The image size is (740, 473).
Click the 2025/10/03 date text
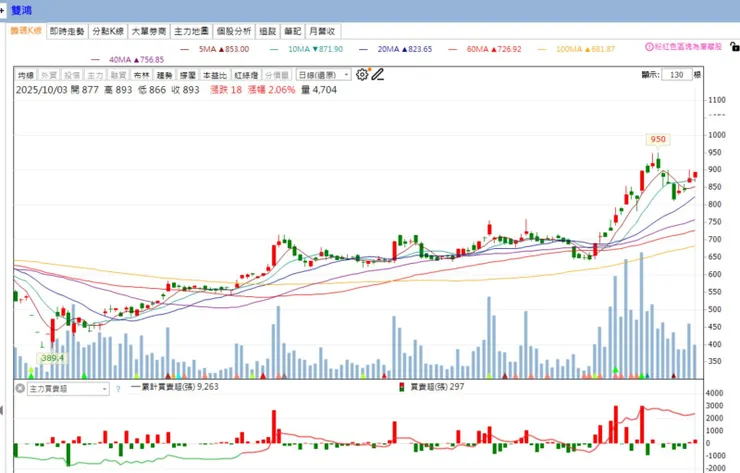(42, 90)
